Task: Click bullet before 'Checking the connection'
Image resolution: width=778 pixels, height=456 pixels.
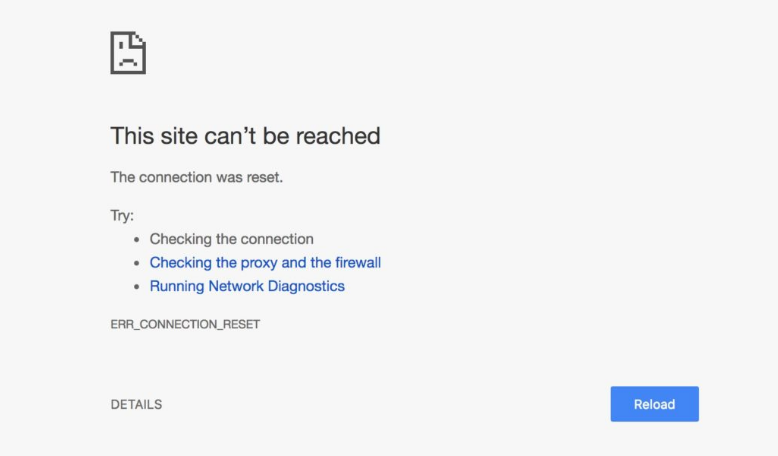Action: [x=136, y=240]
